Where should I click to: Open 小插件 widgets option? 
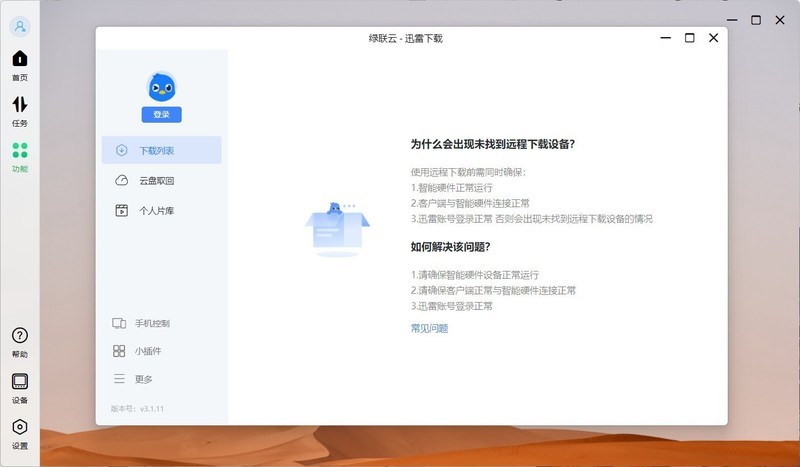[137, 351]
